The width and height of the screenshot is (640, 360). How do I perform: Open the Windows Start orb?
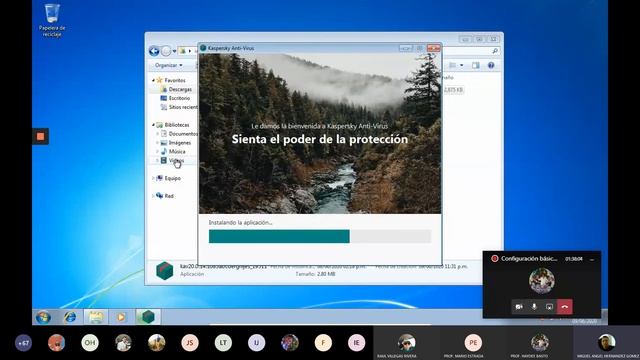pyautogui.click(x=43, y=317)
